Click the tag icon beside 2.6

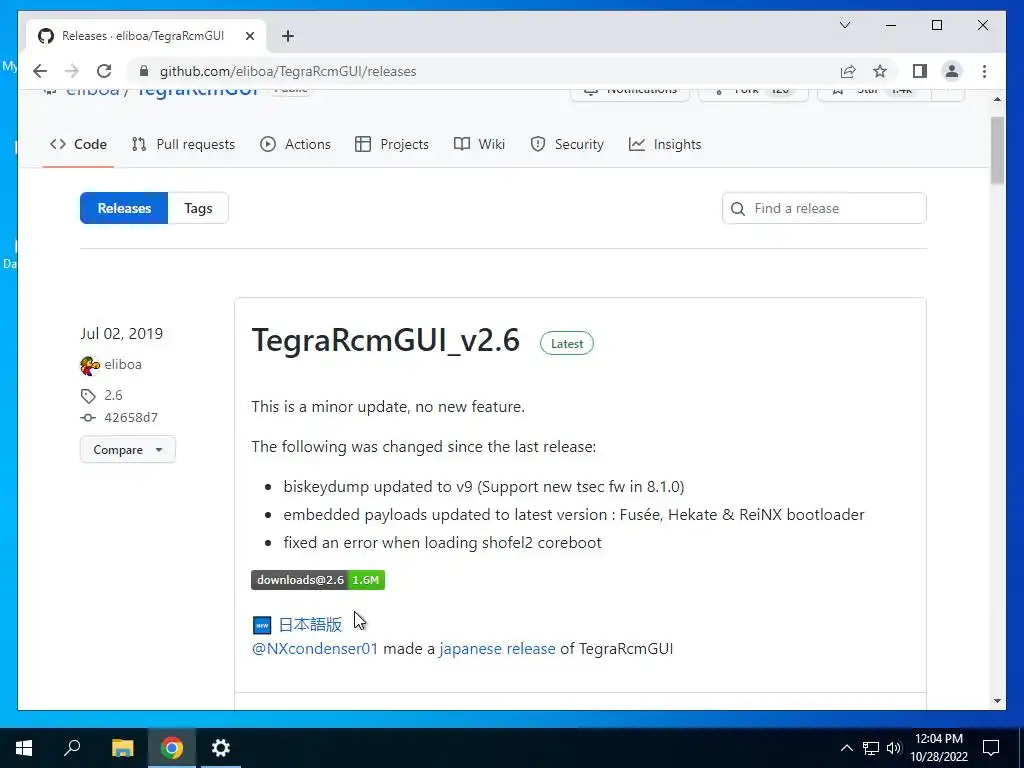click(88, 396)
